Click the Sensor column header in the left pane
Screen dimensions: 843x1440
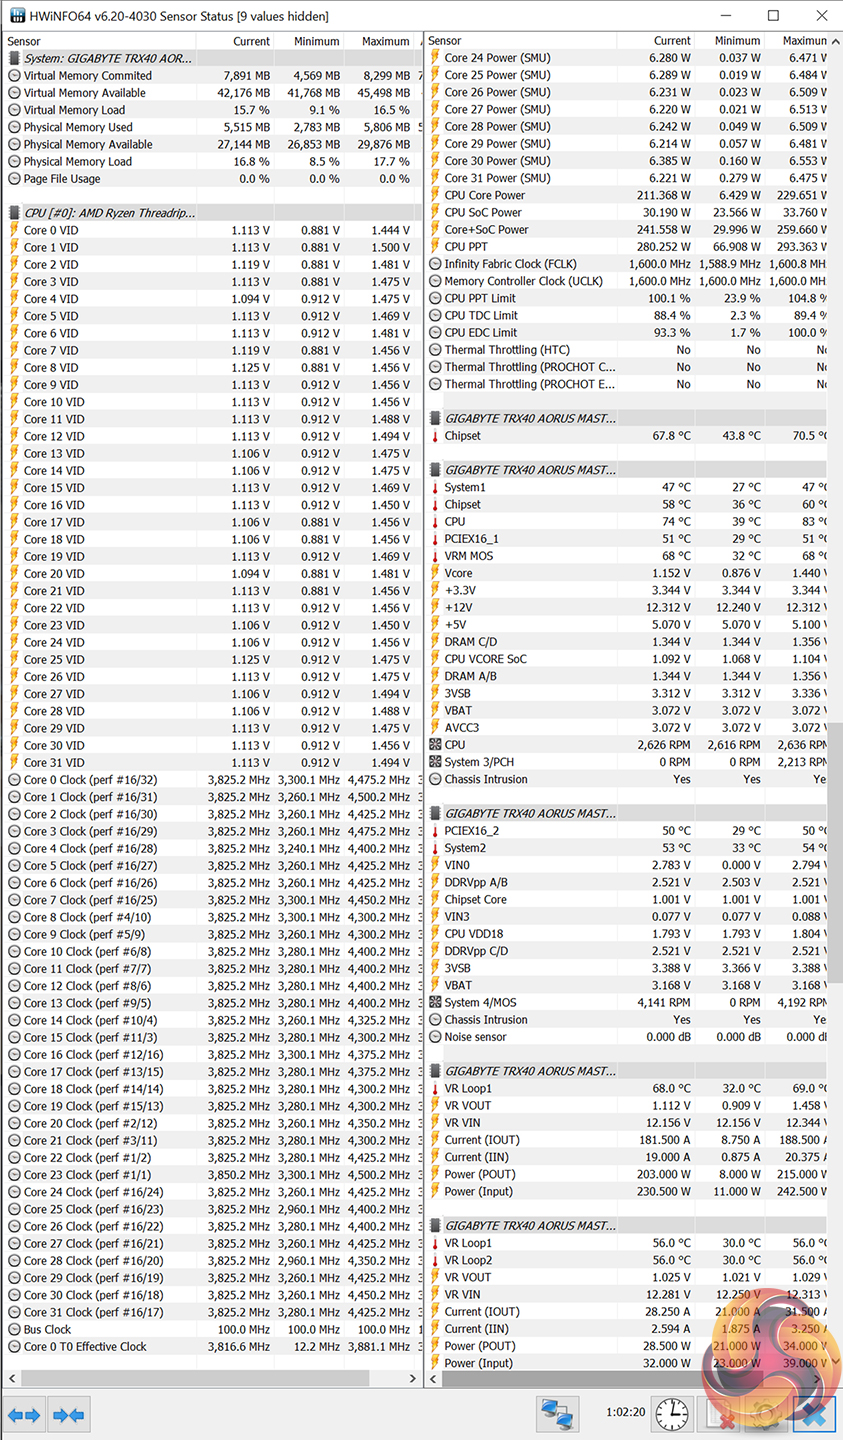point(100,41)
